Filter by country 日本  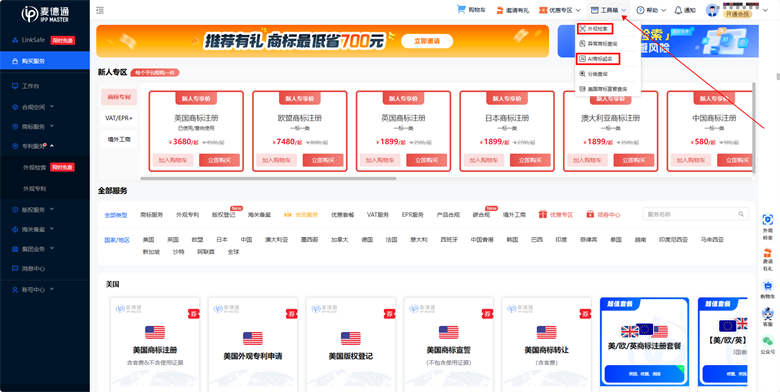pos(222,239)
